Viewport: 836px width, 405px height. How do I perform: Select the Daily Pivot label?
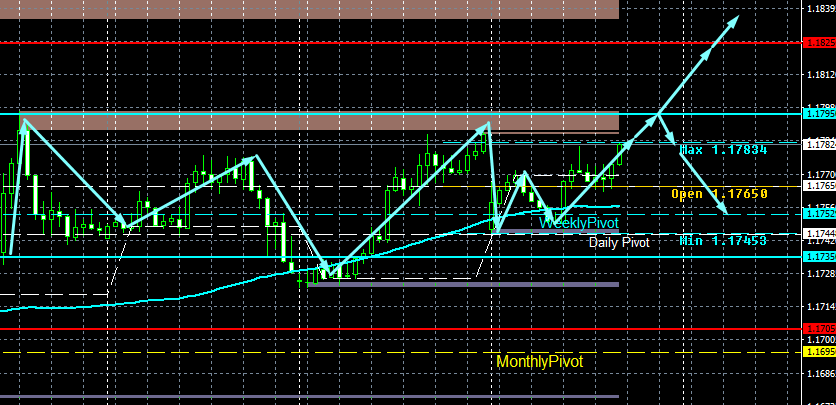[620, 243]
